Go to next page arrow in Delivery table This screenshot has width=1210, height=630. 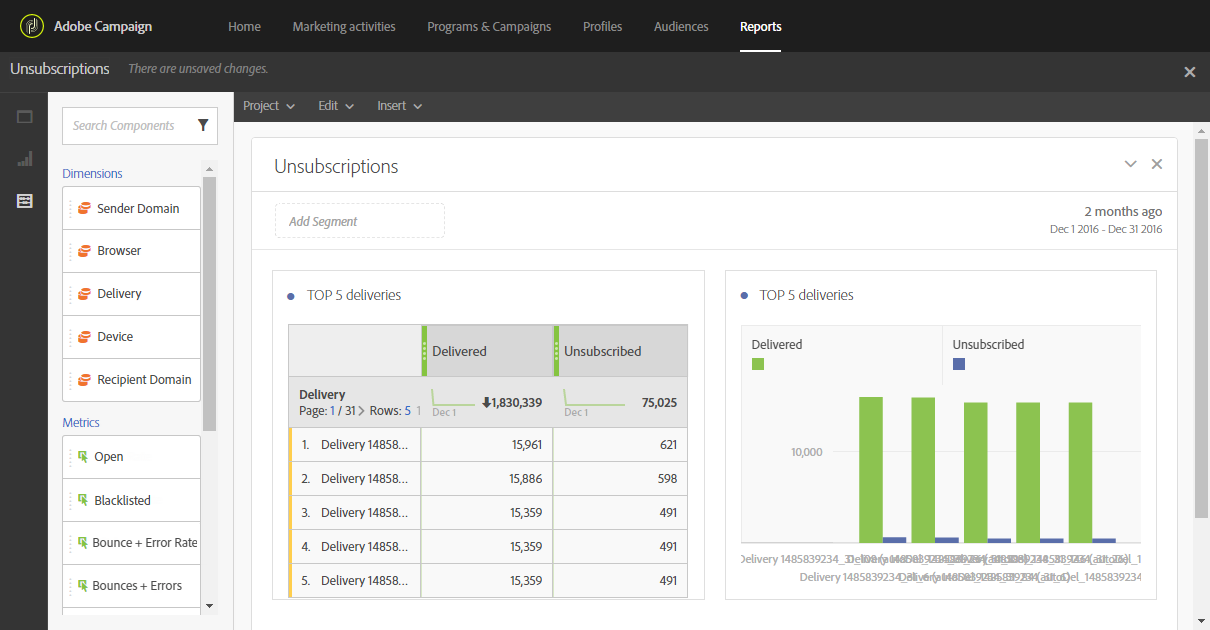361,411
